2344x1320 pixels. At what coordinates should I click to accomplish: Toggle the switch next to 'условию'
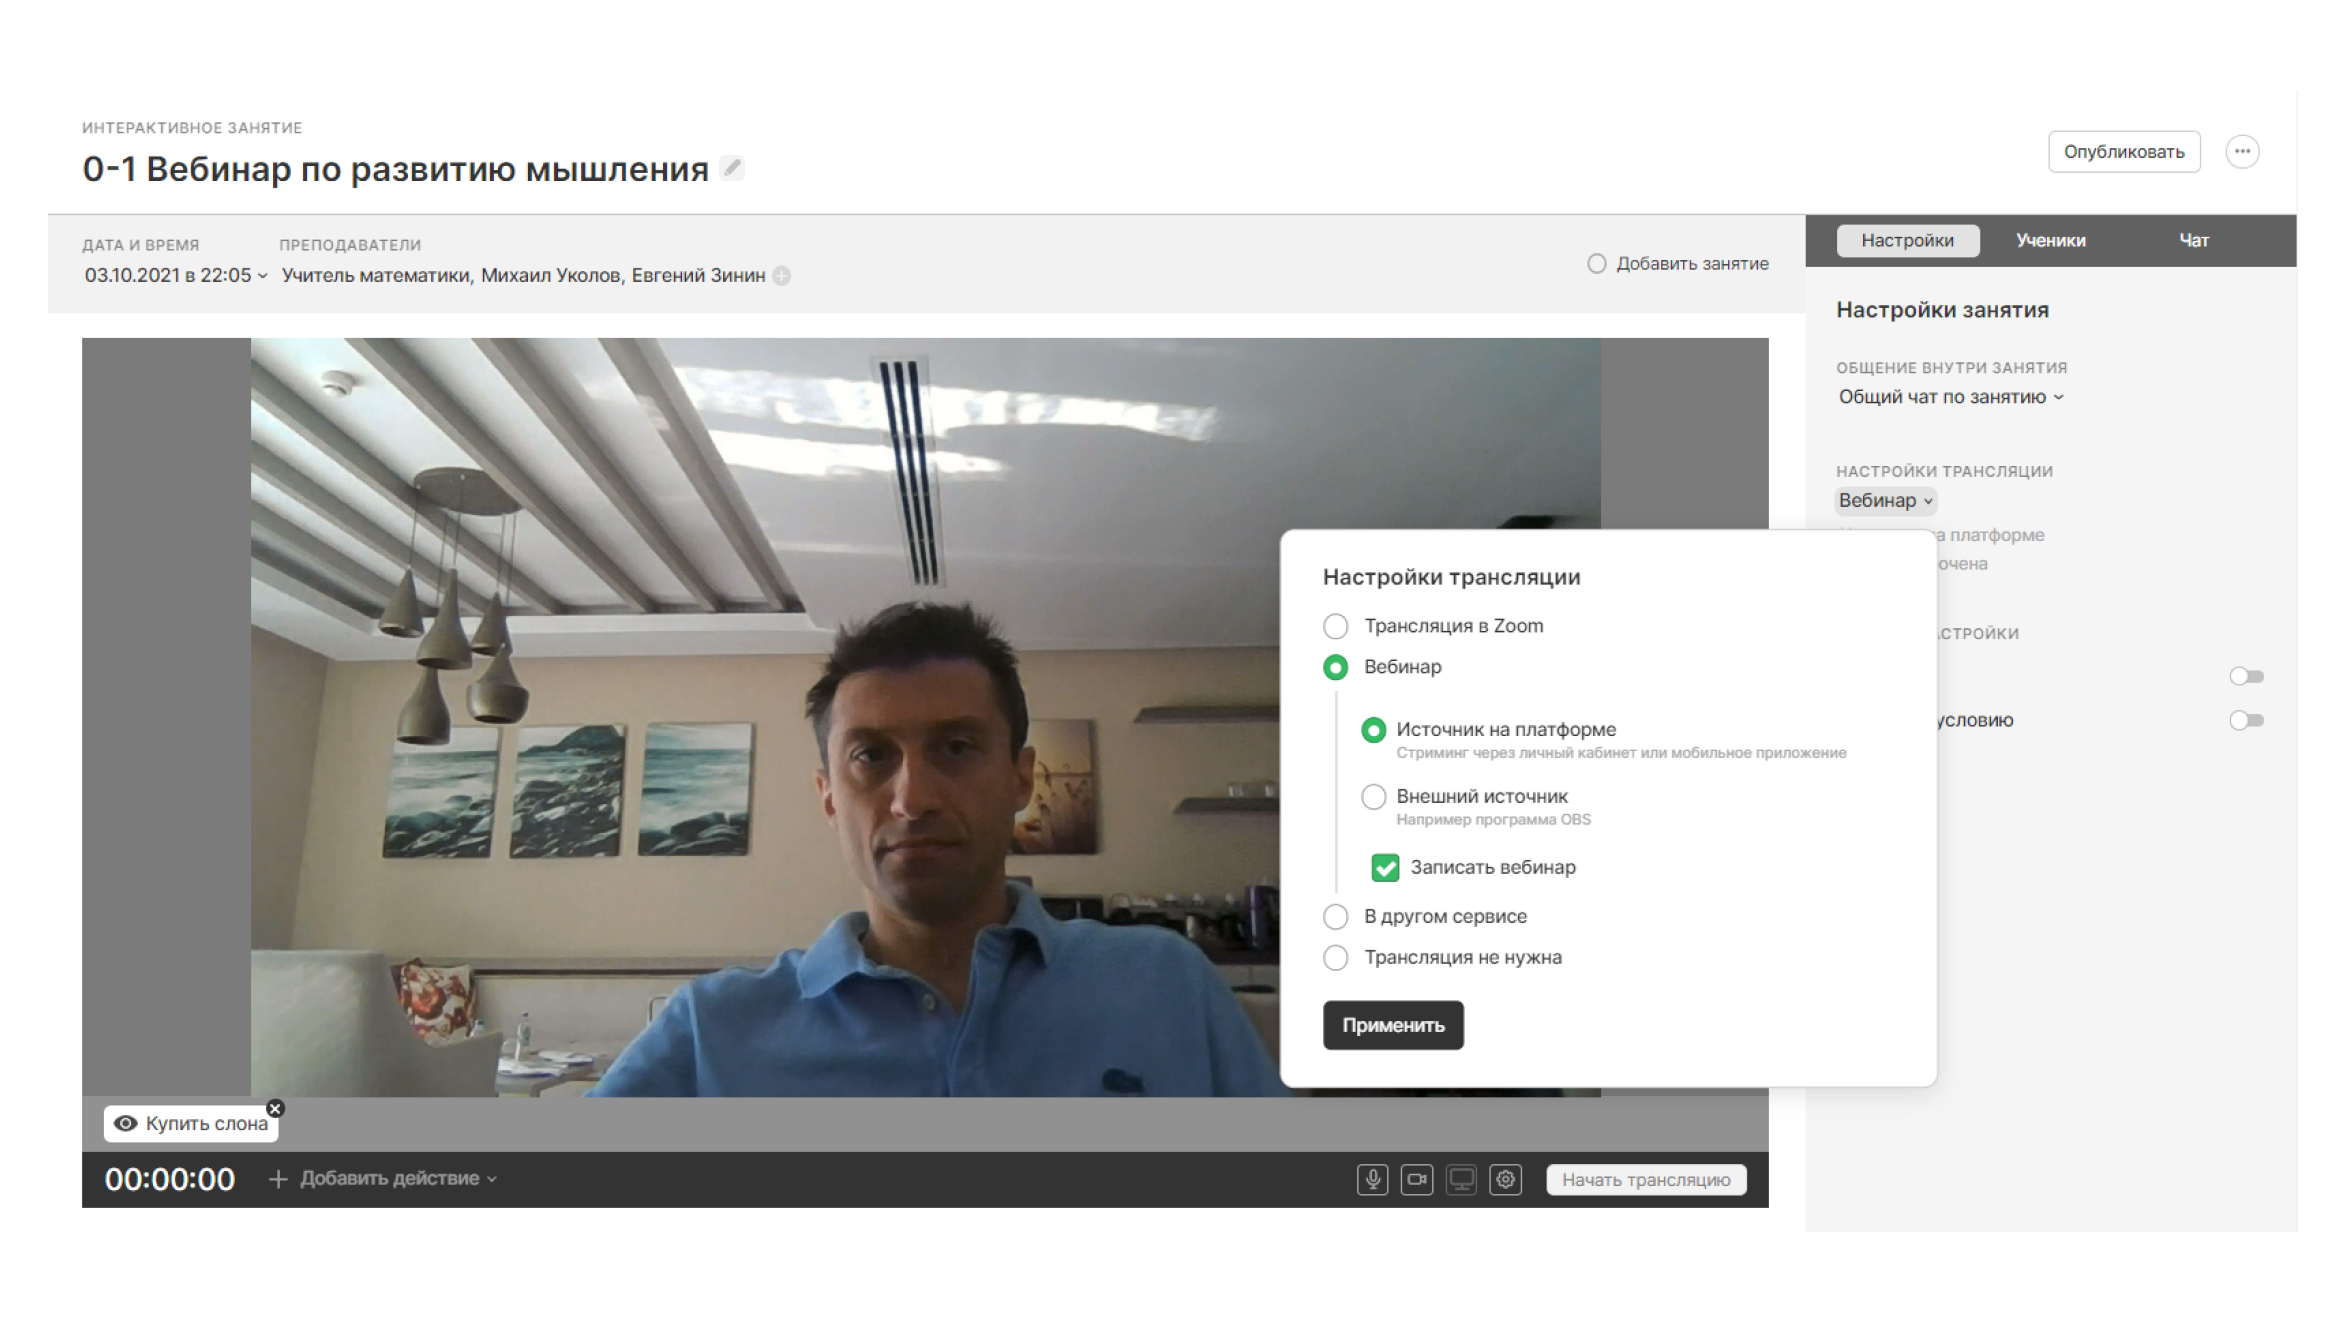click(2246, 720)
